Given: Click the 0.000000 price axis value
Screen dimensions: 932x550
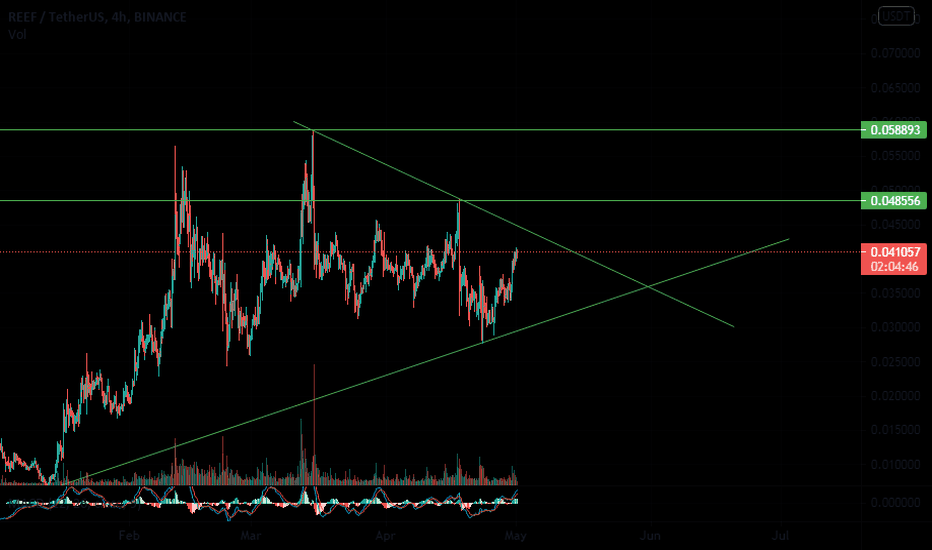Looking at the screenshot, I should 896,503.
